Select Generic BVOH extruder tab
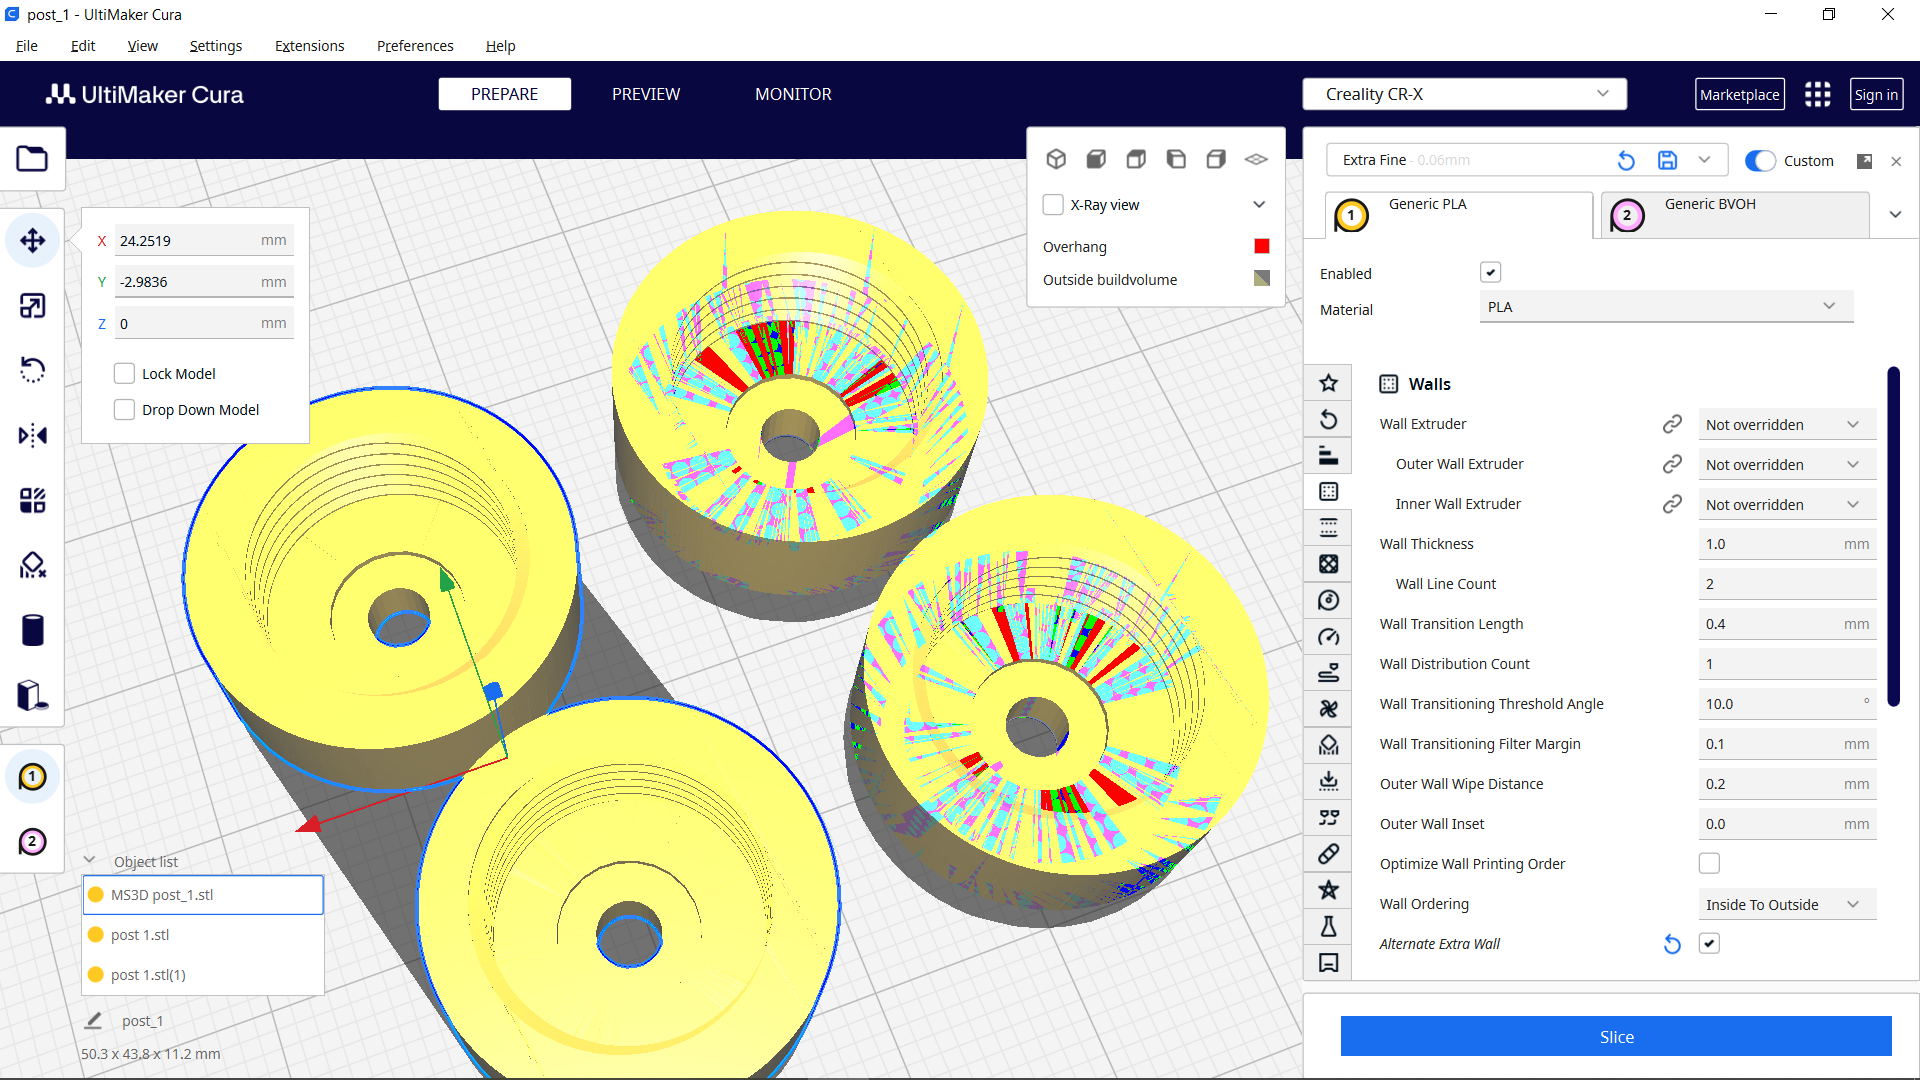 click(x=1735, y=215)
